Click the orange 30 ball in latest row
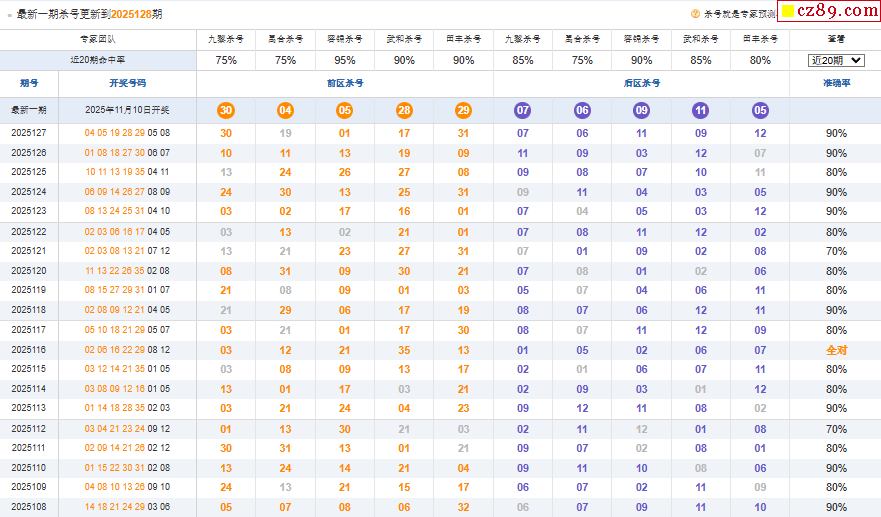The height and width of the screenshot is (517, 881). [226, 110]
